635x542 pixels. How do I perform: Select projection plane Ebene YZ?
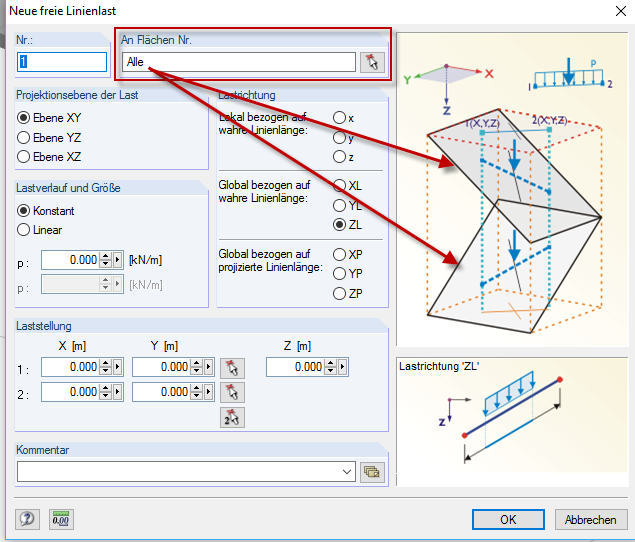click(x=49, y=138)
